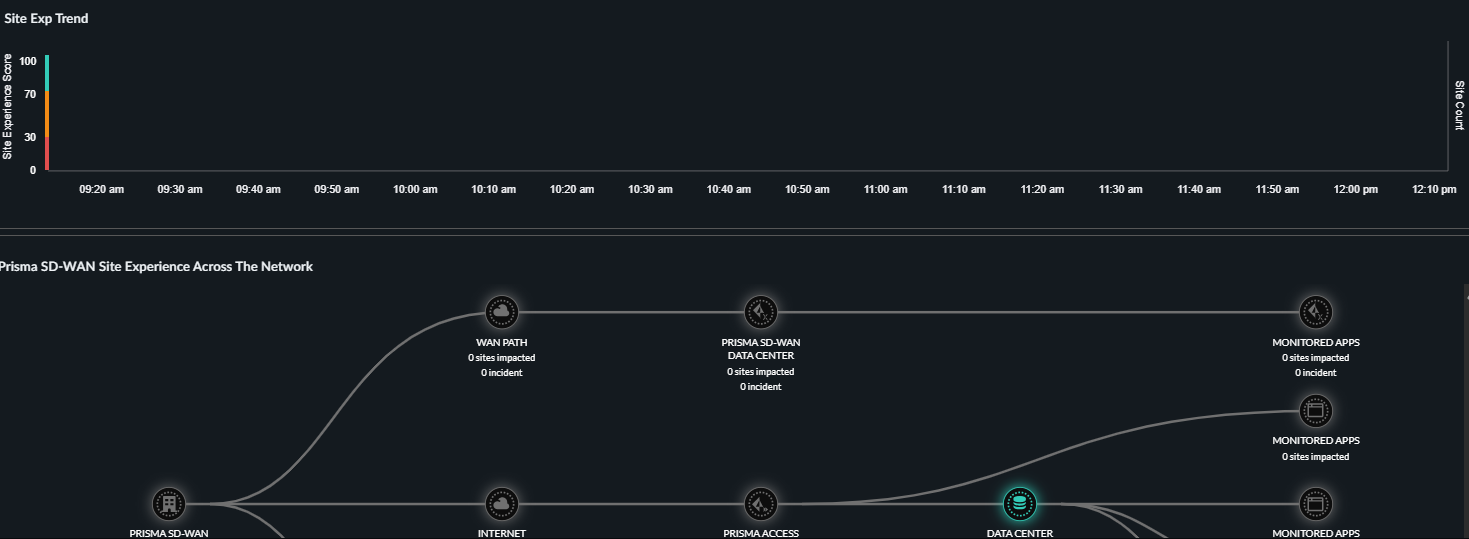
Task: Click the 'Site Count' axis label
Action: pyautogui.click(x=1459, y=106)
